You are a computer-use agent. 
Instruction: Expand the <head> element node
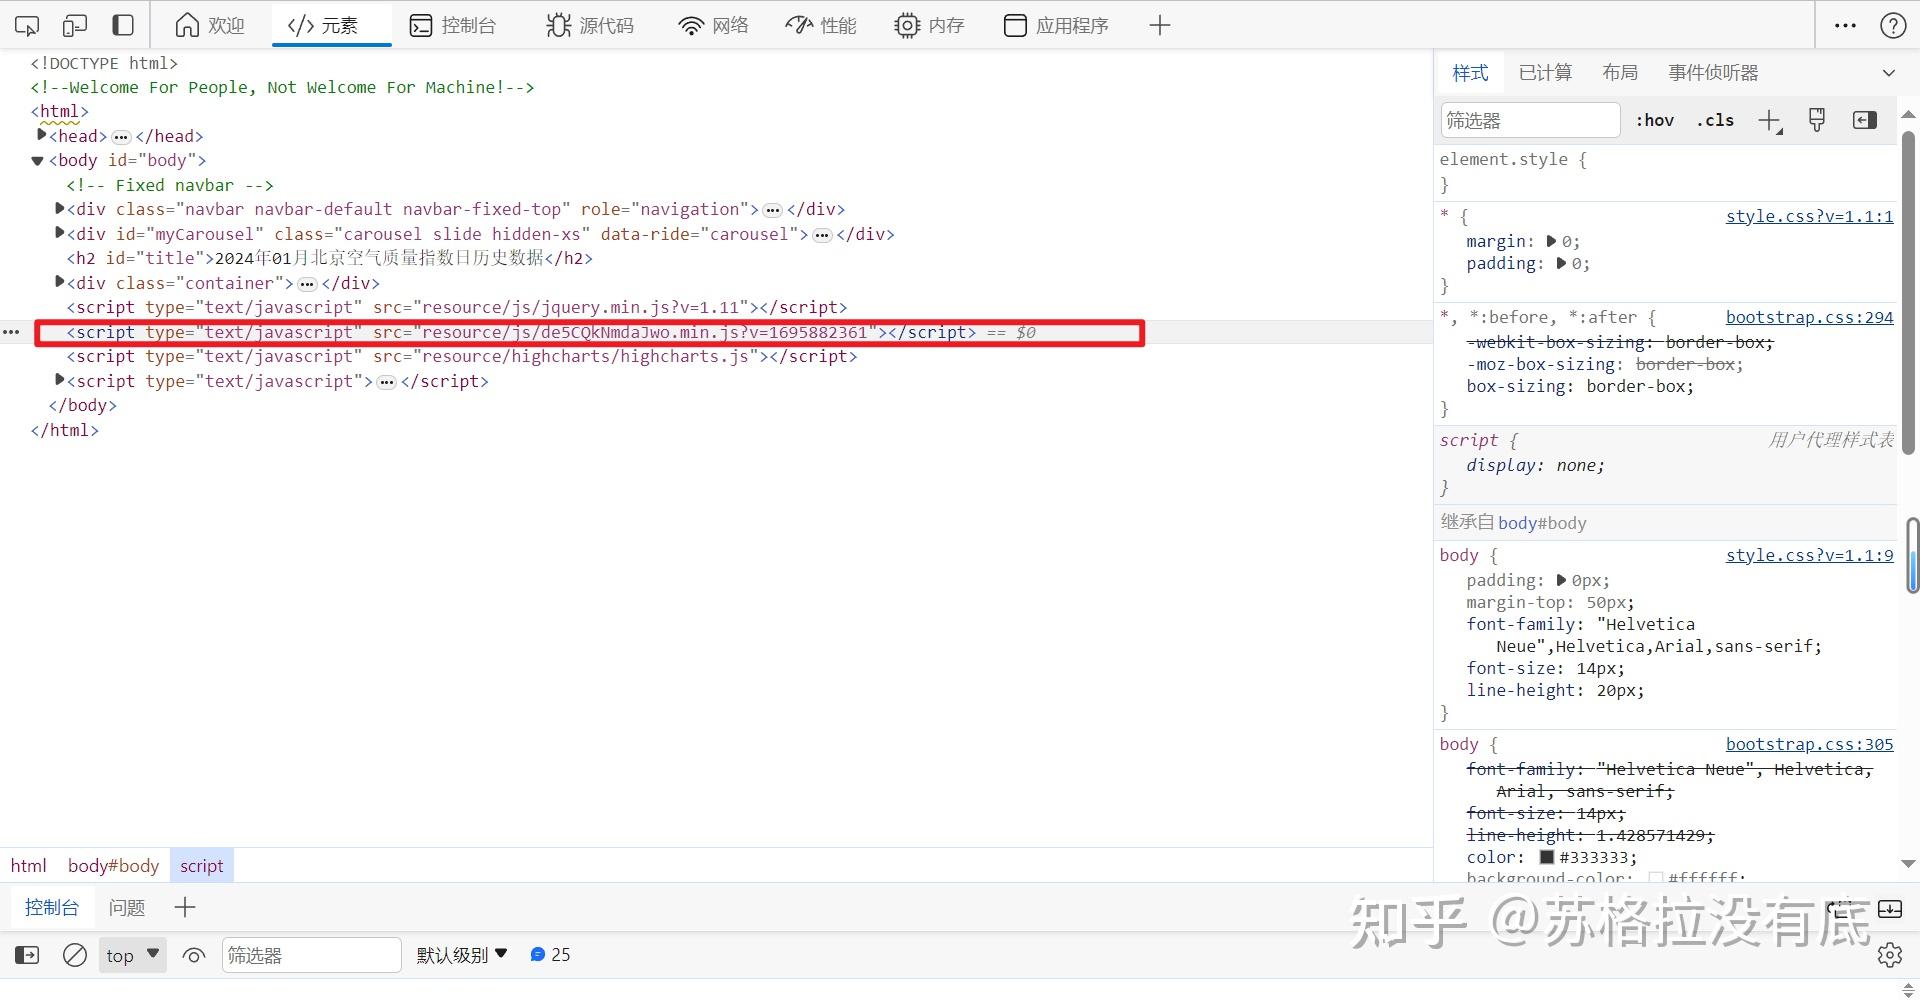[x=42, y=135]
